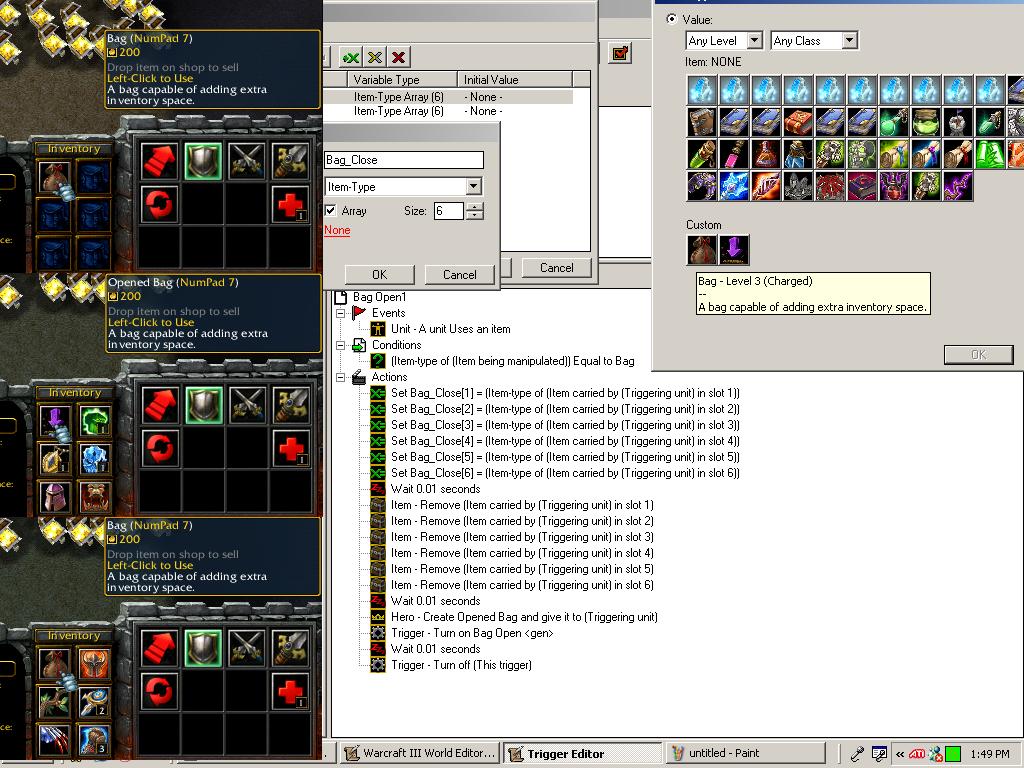The image size is (1024, 768).
Task: Pick the scroll with red ribbon icon
Action: 958,154
